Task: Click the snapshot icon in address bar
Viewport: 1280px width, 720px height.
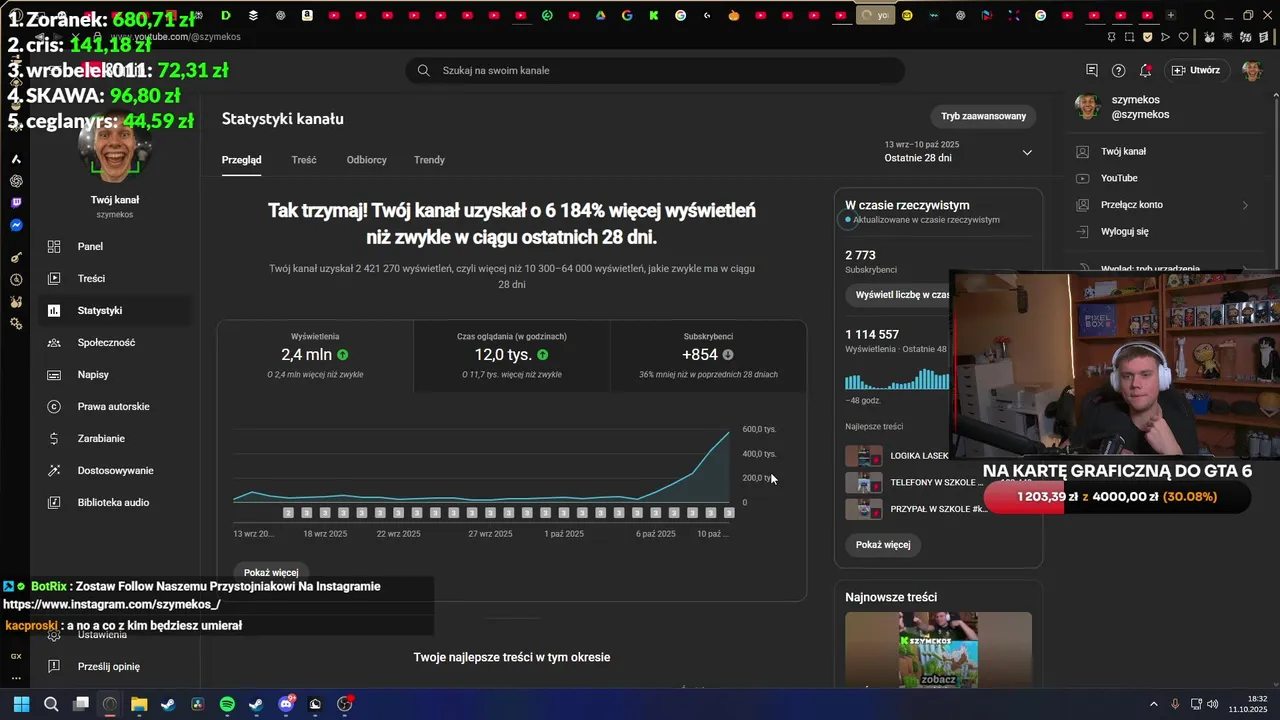Action: [x=1130, y=37]
